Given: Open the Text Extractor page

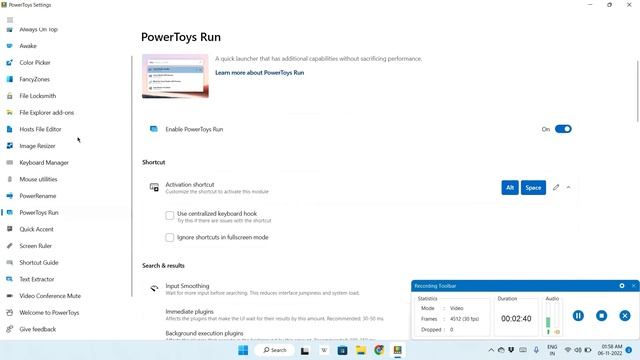Looking at the screenshot, I should tap(37, 279).
